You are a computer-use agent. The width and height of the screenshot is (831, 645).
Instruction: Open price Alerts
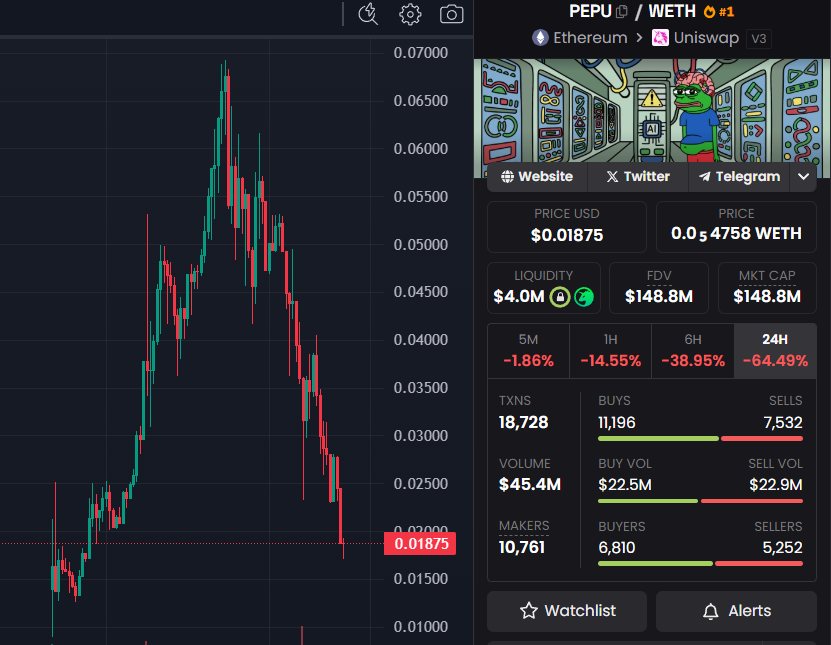(x=736, y=611)
